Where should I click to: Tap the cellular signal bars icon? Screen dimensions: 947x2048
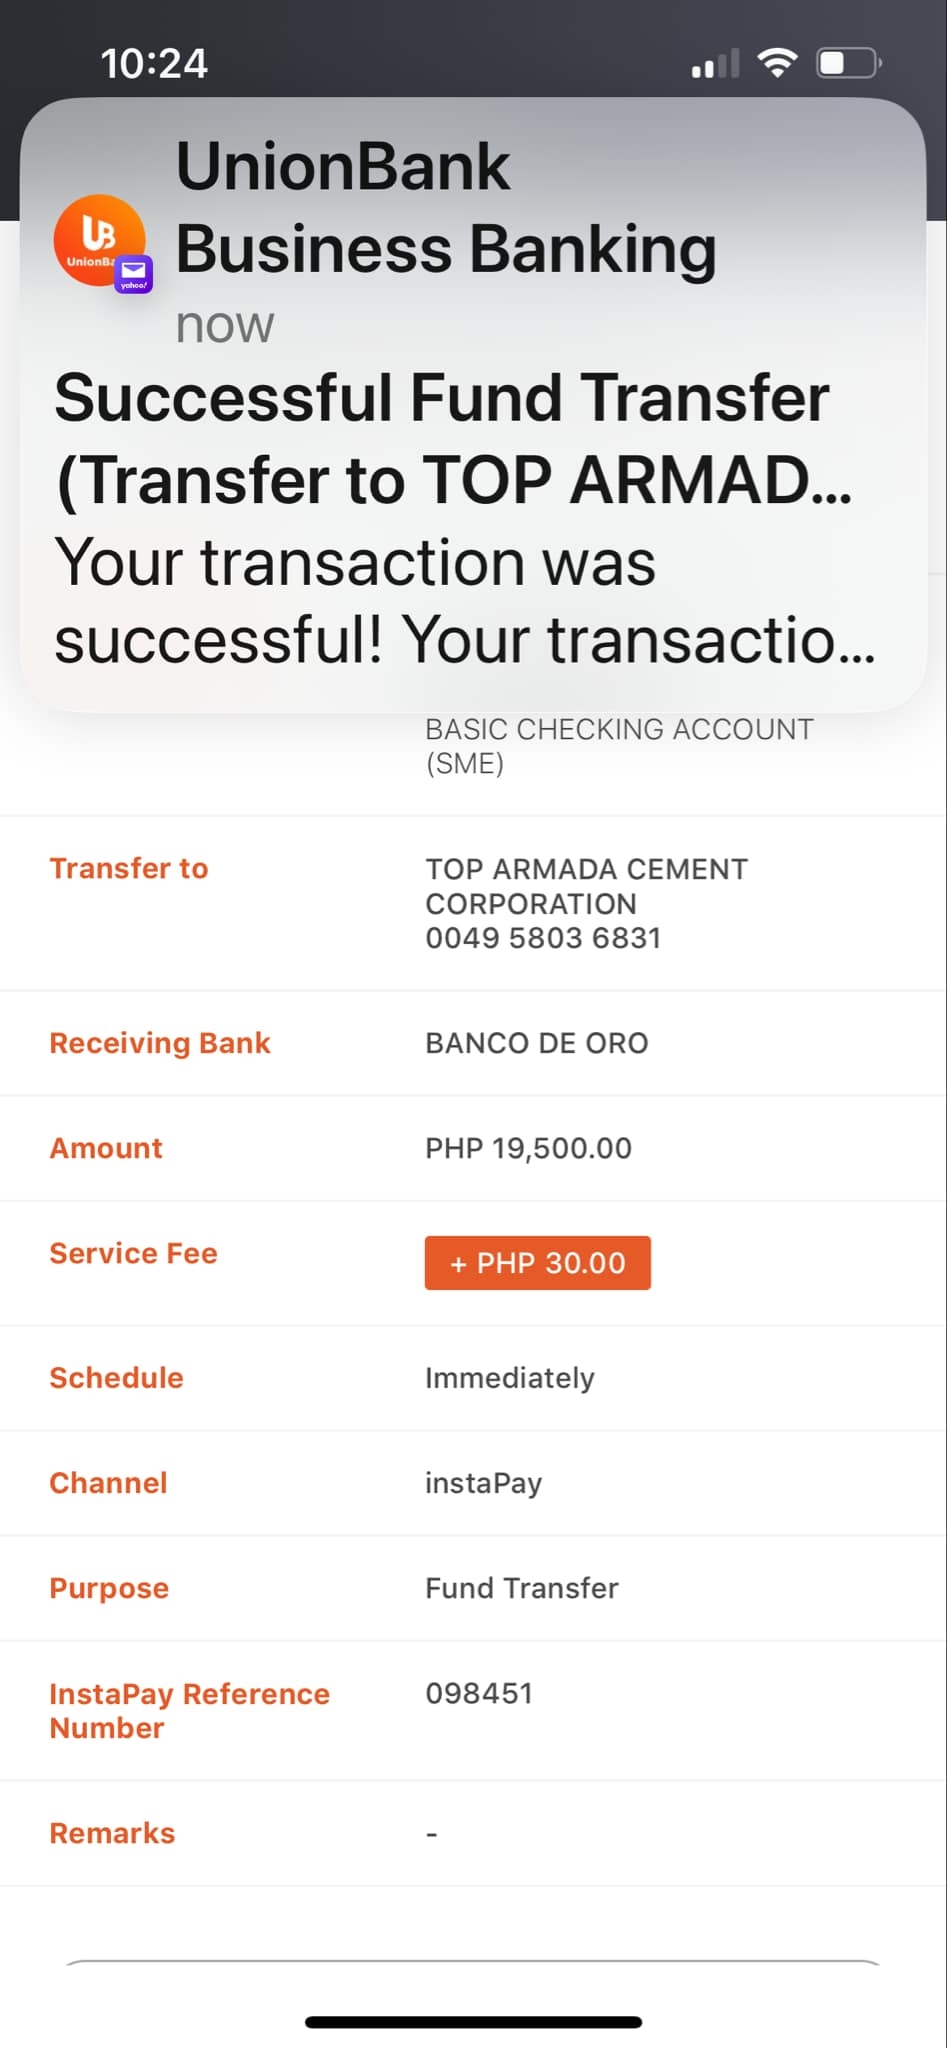[715, 65]
